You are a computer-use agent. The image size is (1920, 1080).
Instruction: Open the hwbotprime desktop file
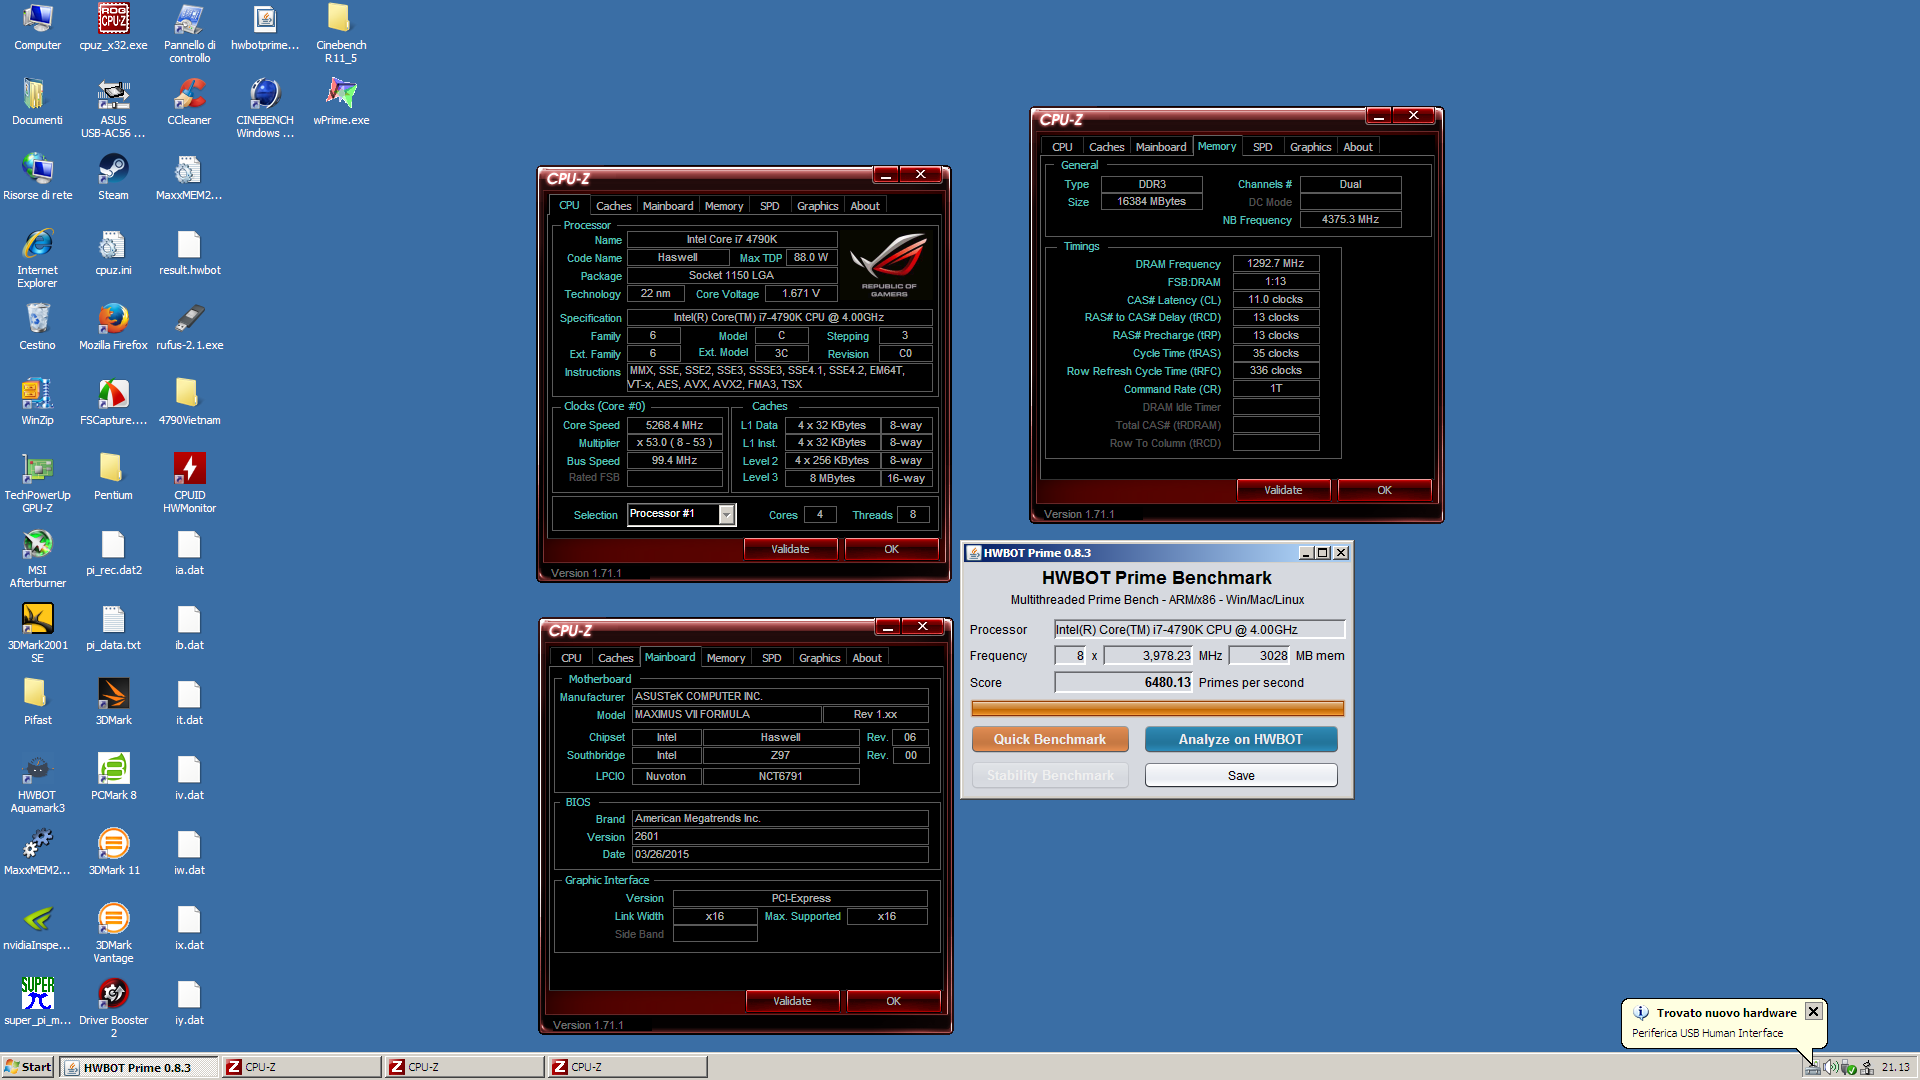pos(265,27)
